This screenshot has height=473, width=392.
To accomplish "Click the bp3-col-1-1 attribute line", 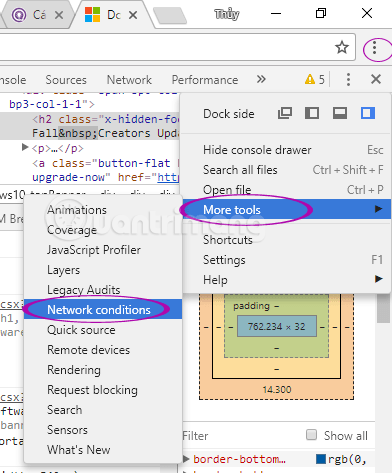I will [52, 104].
